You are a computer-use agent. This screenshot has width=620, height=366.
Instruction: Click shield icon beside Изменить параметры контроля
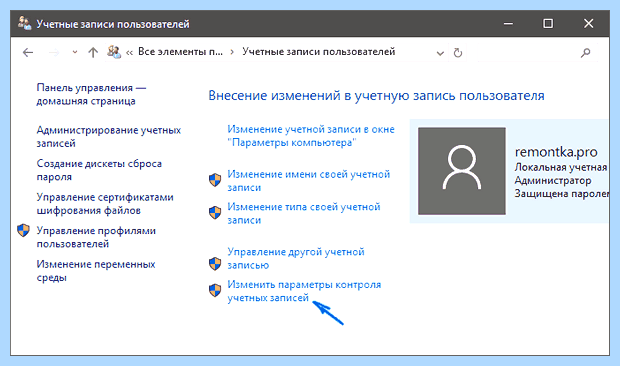pyautogui.click(x=215, y=291)
